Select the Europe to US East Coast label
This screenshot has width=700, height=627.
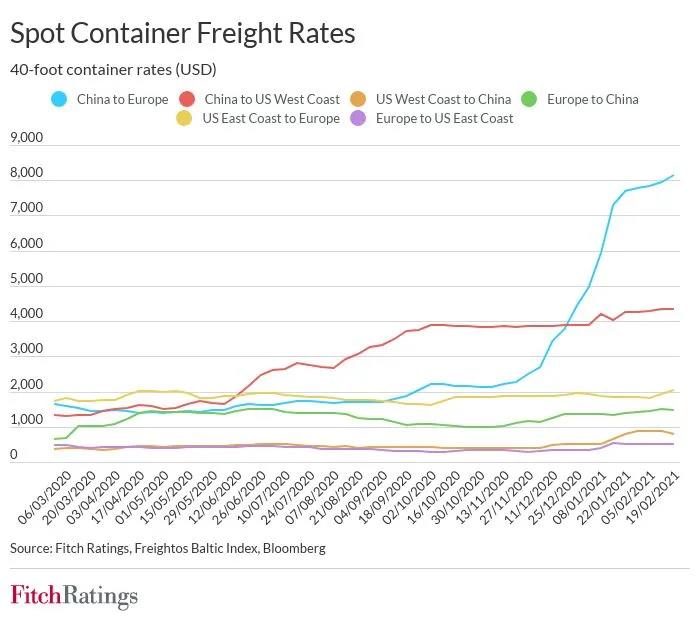click(x=445, y=118)
